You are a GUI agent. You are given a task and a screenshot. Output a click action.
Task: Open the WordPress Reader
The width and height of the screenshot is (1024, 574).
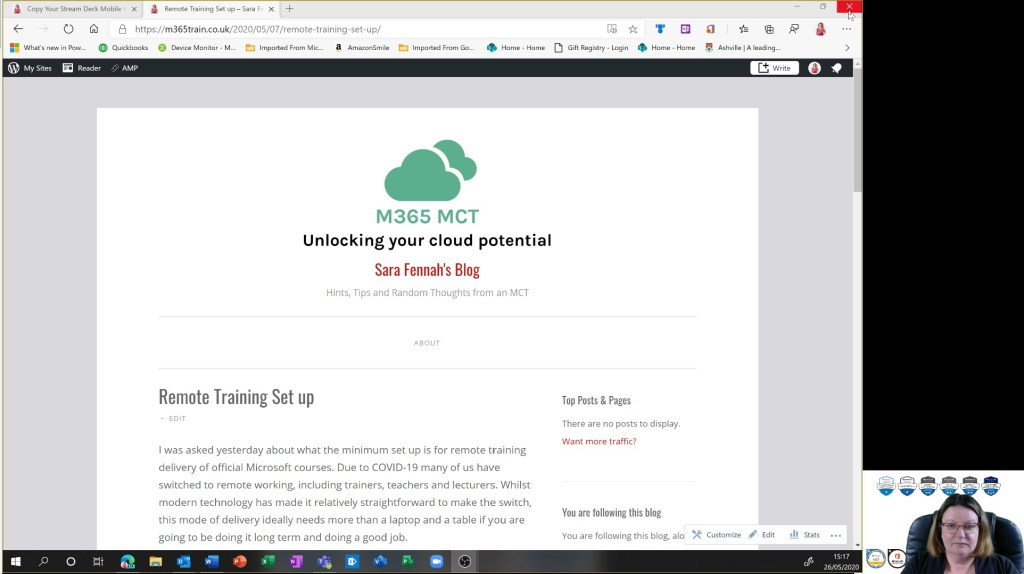(x=82, y=68)
